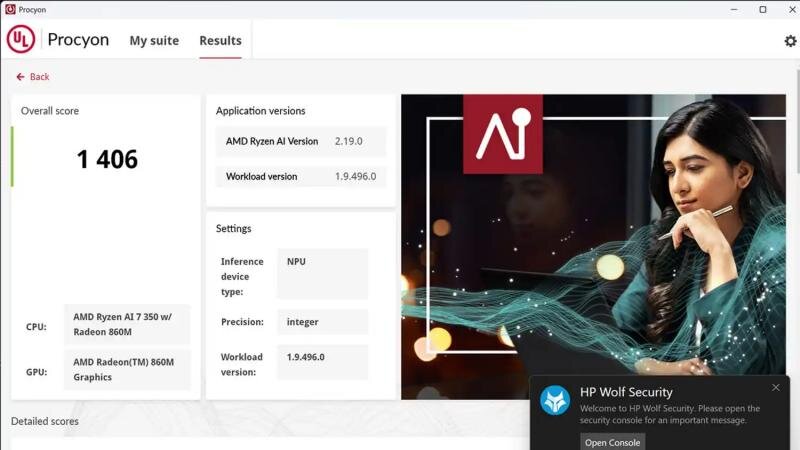Viewport: 800px width, 450px height.
Task: Select the GPU AMD Radeon 860M Graphics field
Action: 127,369
